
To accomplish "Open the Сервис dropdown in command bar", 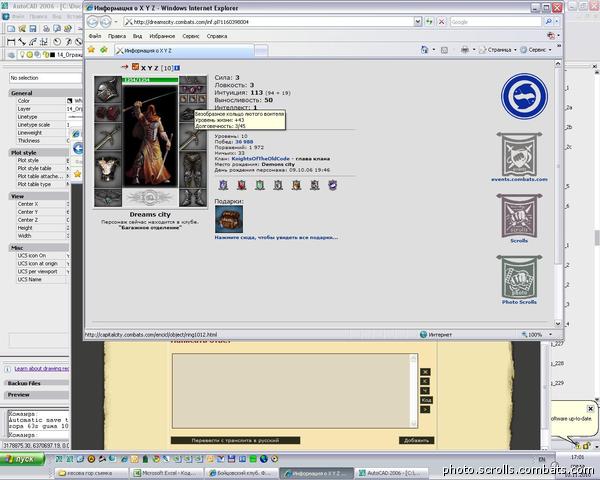I will [x=536, y=50].
